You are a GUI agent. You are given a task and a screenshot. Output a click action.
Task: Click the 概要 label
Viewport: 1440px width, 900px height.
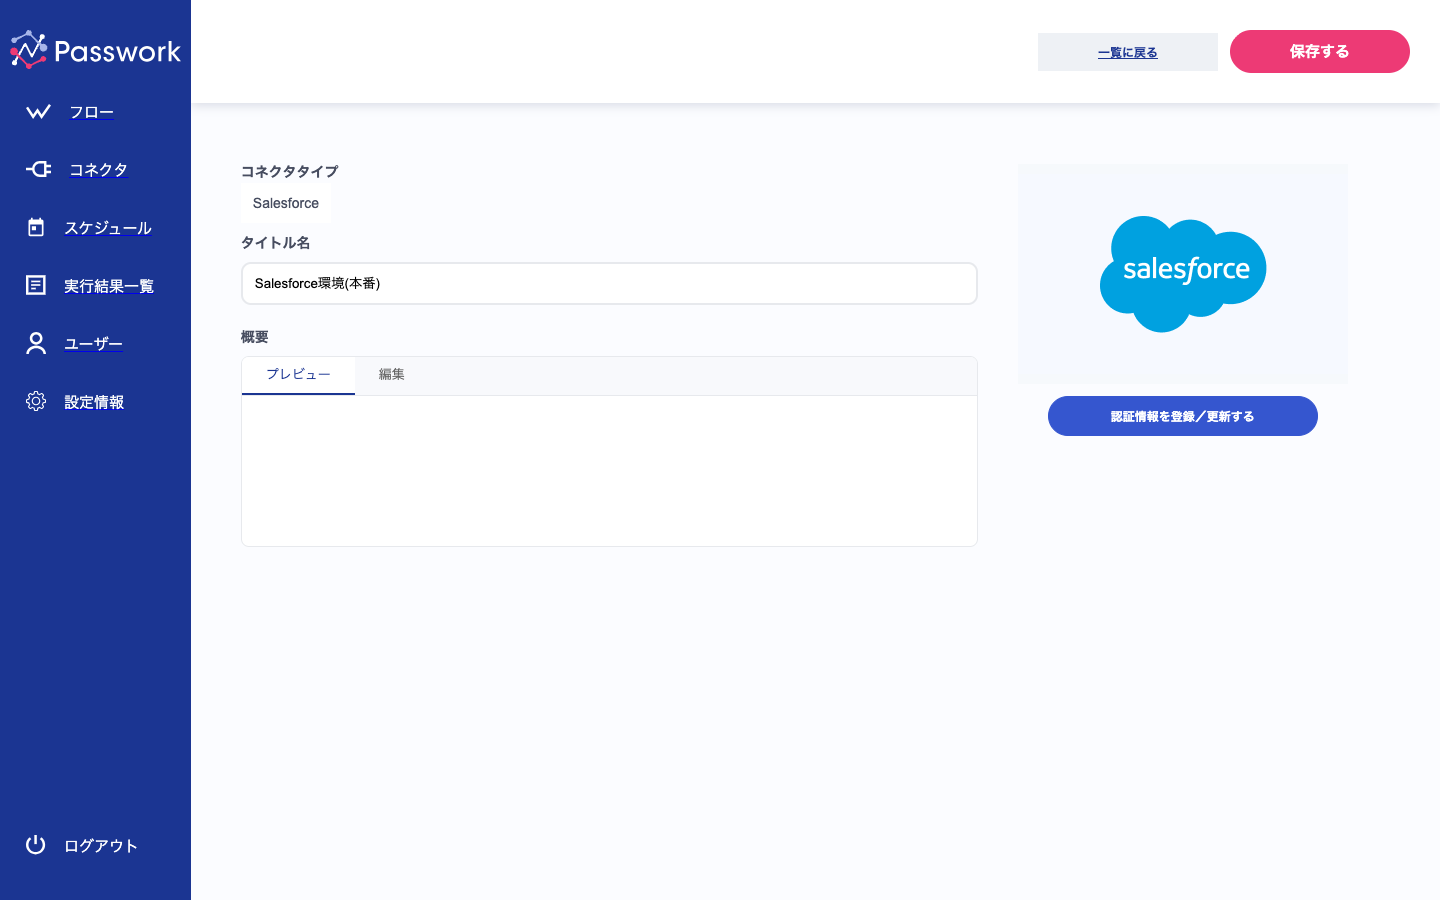(255, 337)
